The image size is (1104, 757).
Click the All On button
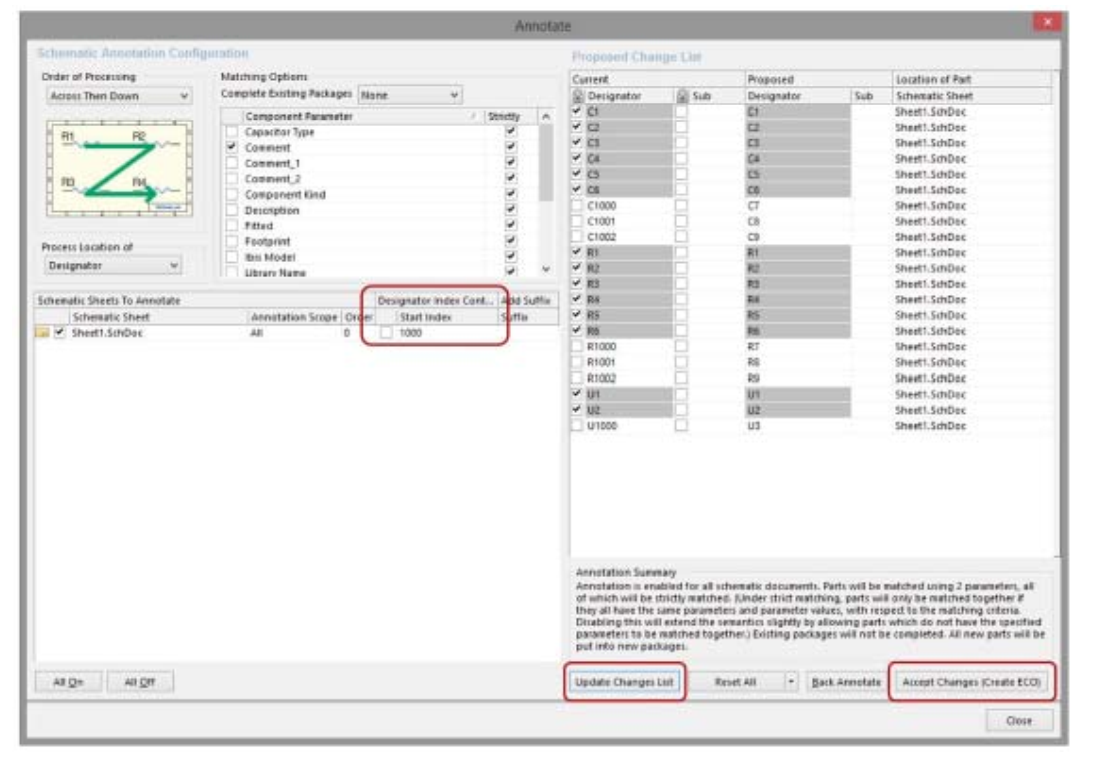click(x=68, y=682)
